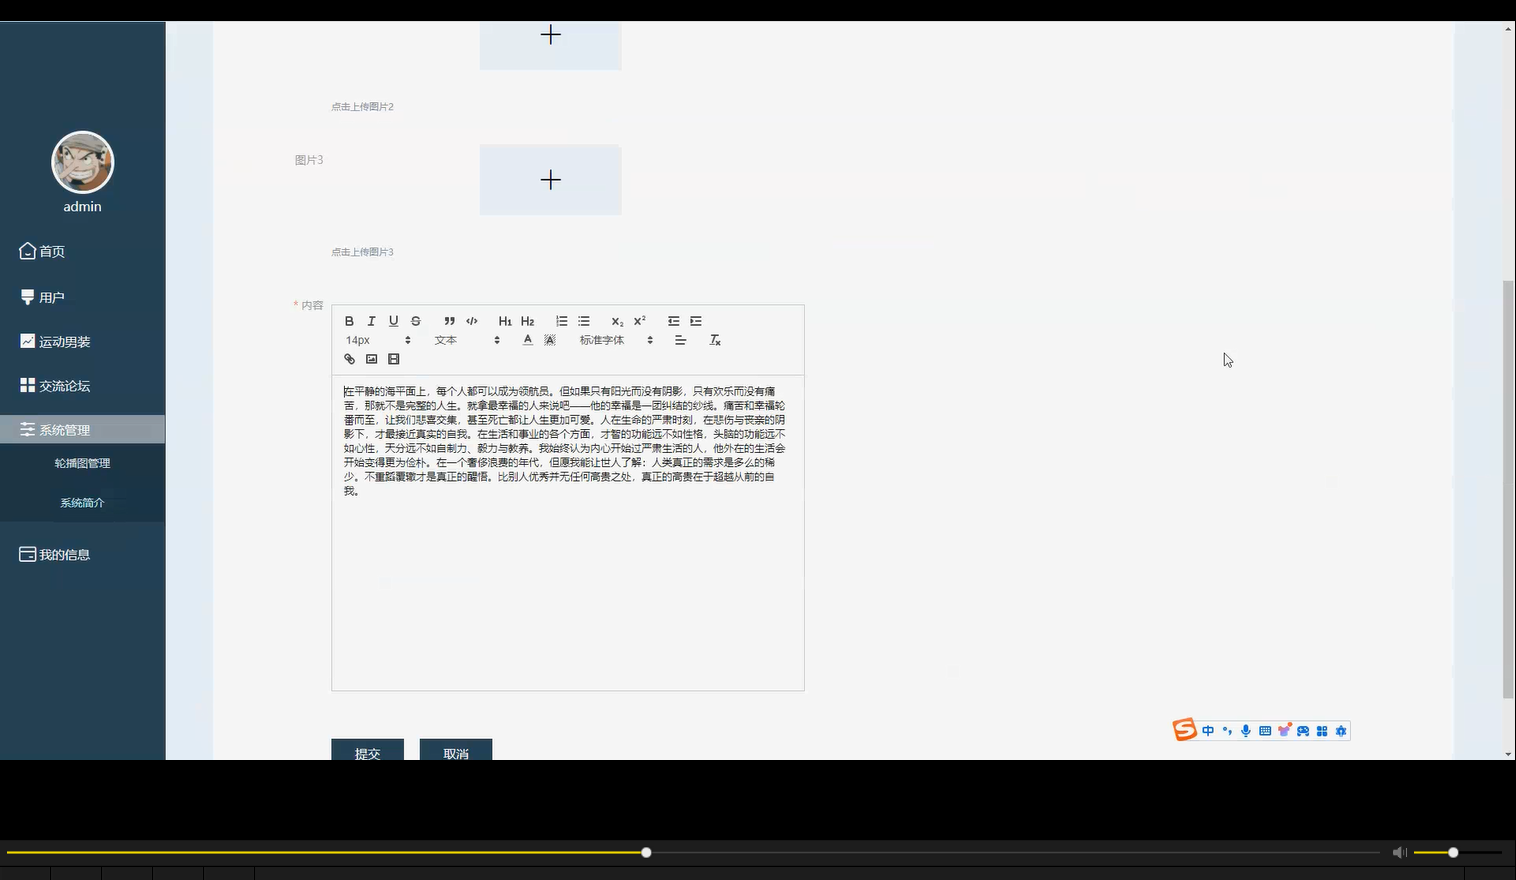The width and height of the screenshot is (1516, 880).
Task: Insert a code block
Action: (x=471, y=321)
